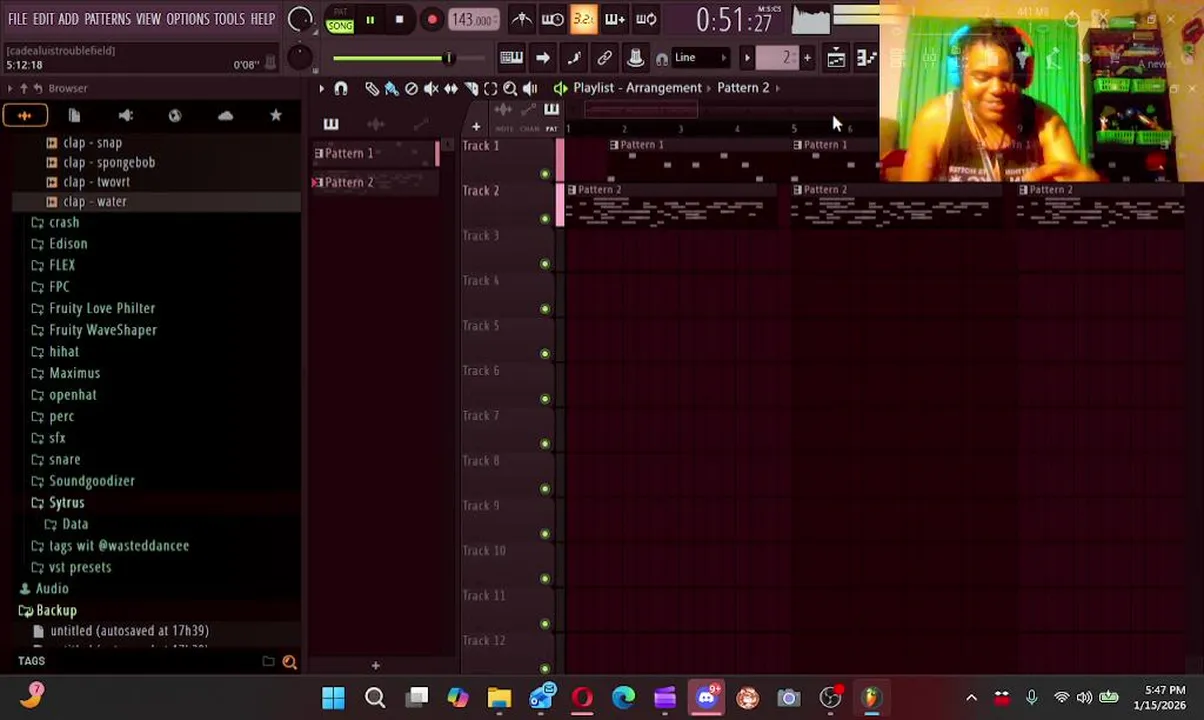Open the ADD menu
The image size is (1204, 720).
click(68, 19)
